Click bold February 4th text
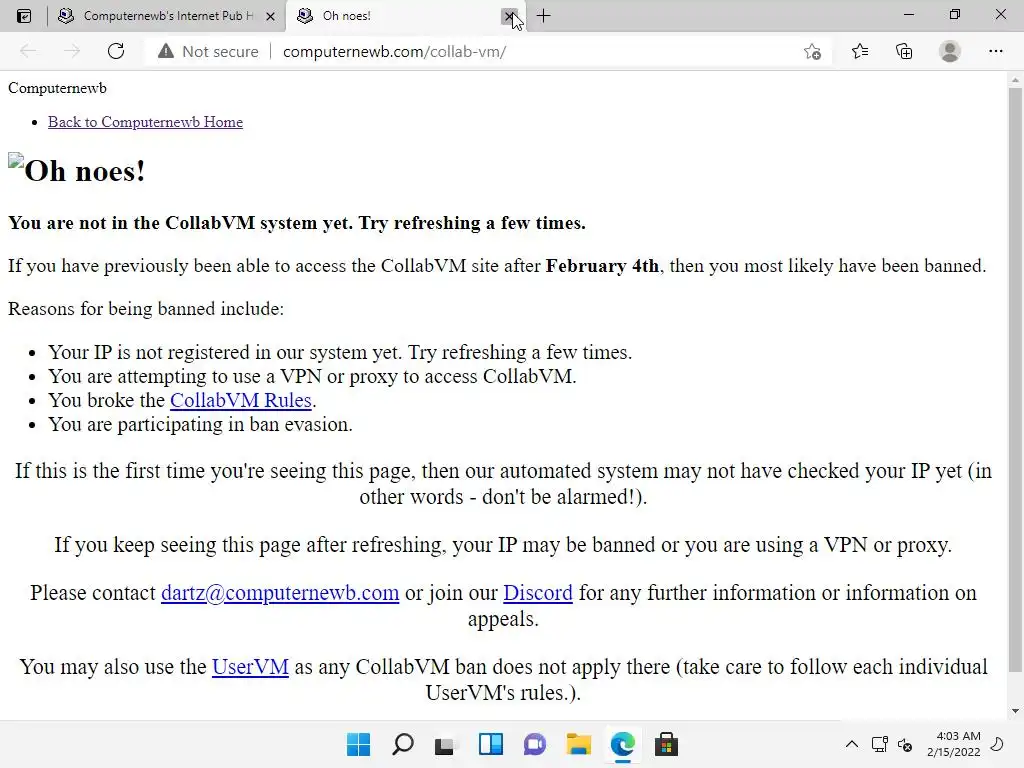This screenshot has height=768, width=1024. coord(602,266)
